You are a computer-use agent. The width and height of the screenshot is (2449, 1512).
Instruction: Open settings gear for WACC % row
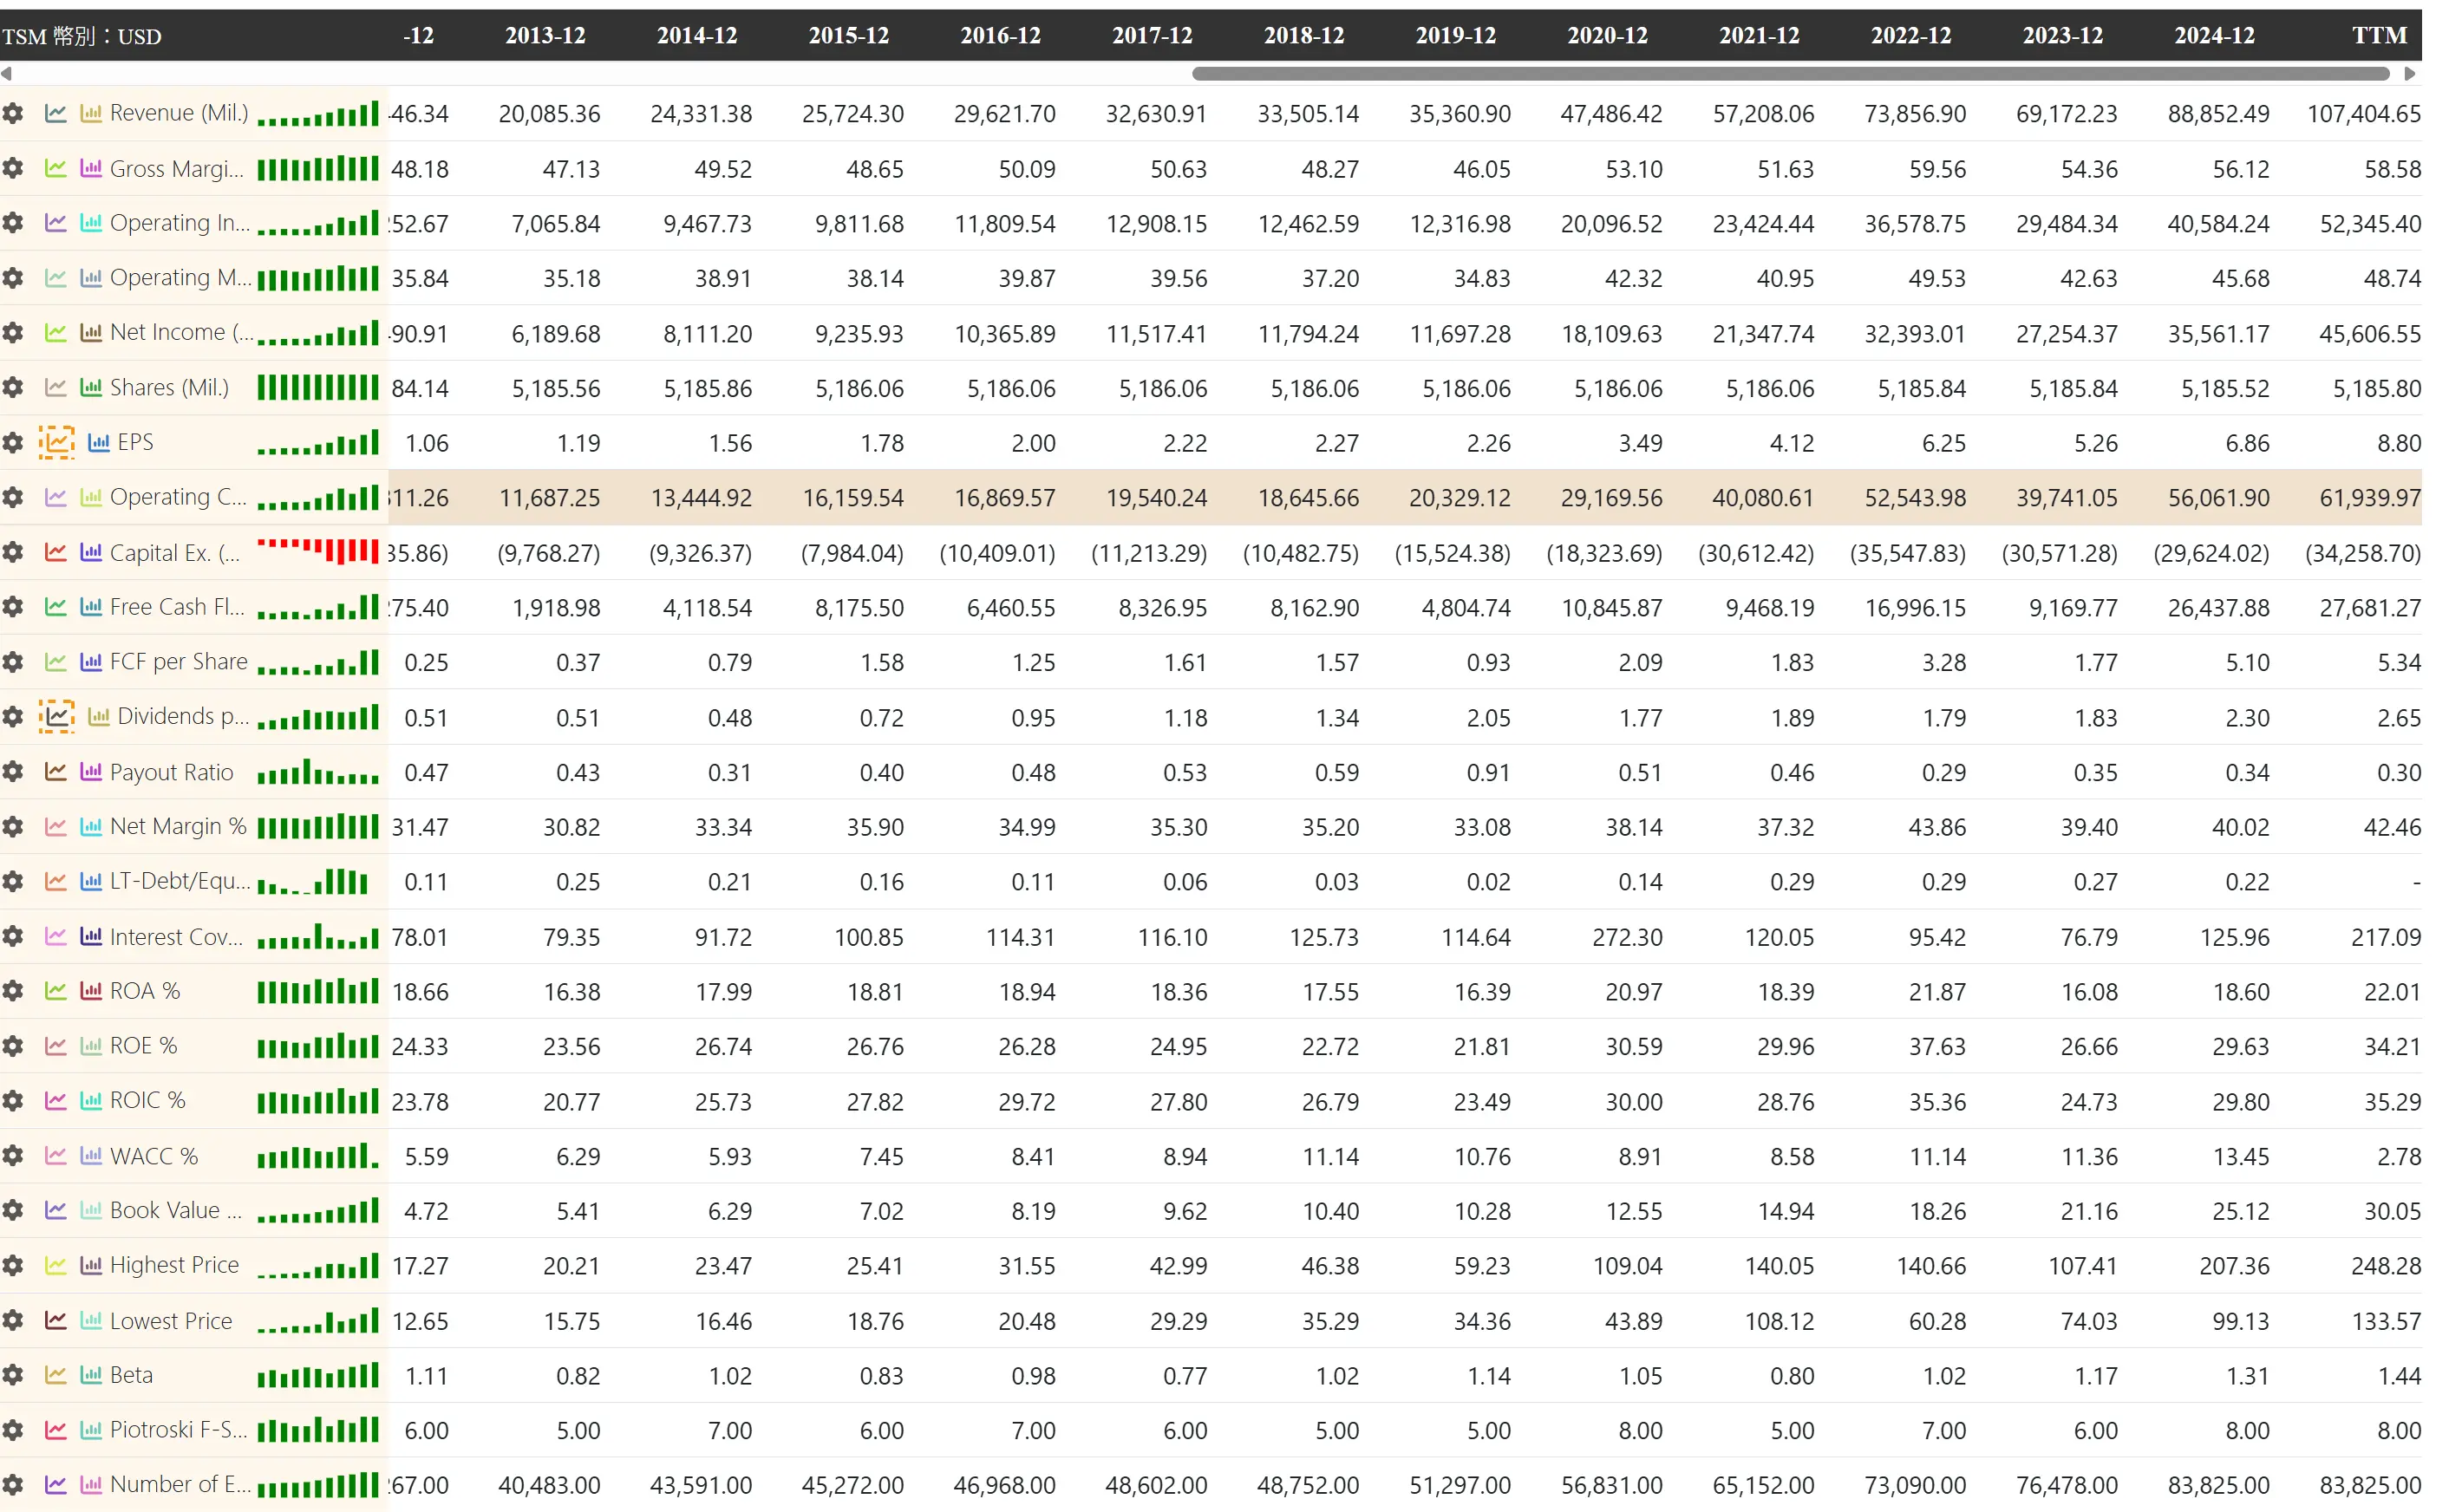point(13,1156)
